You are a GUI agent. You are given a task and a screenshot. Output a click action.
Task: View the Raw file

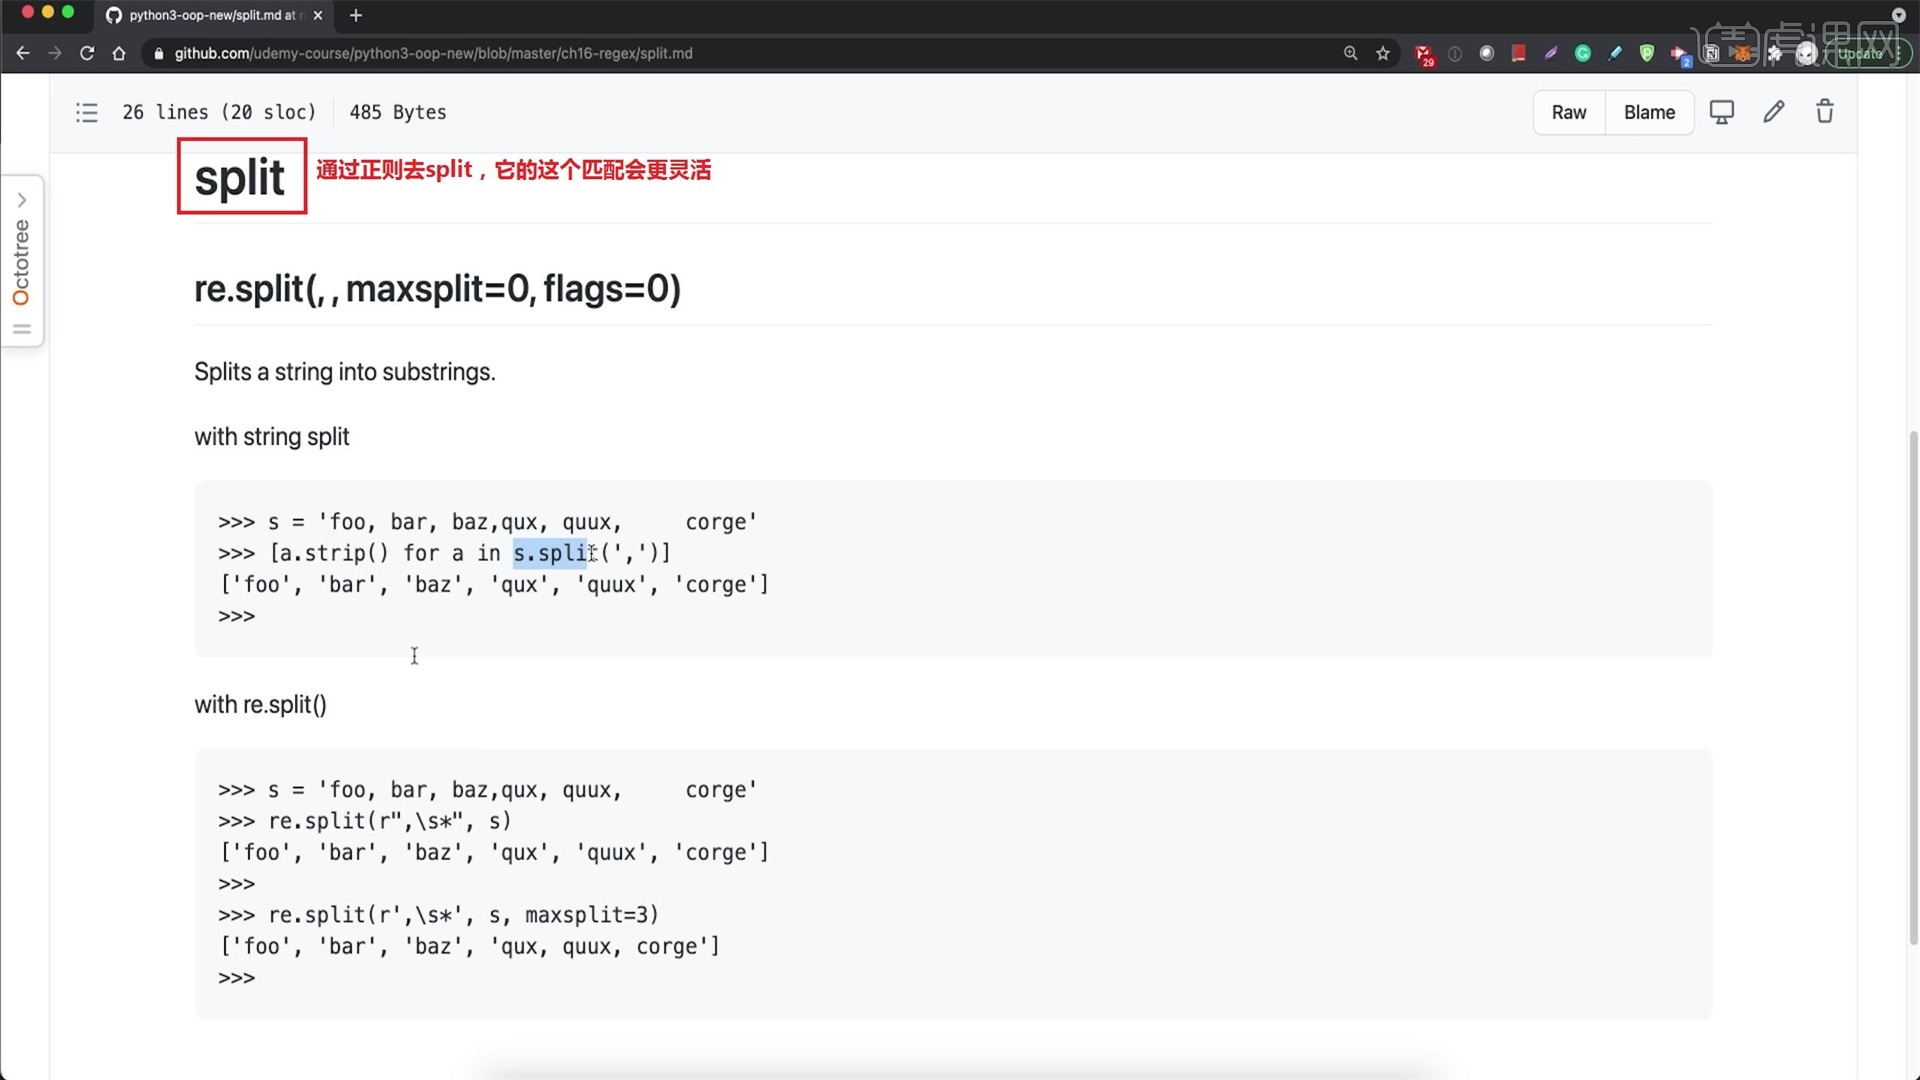(x=1569, y=112)
